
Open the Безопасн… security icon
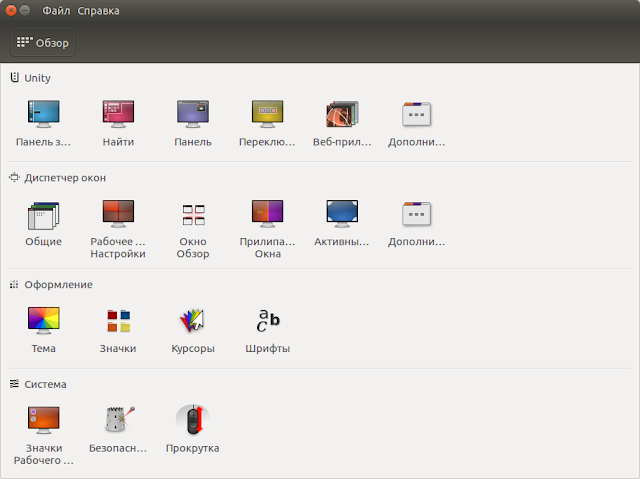(119, 419)
